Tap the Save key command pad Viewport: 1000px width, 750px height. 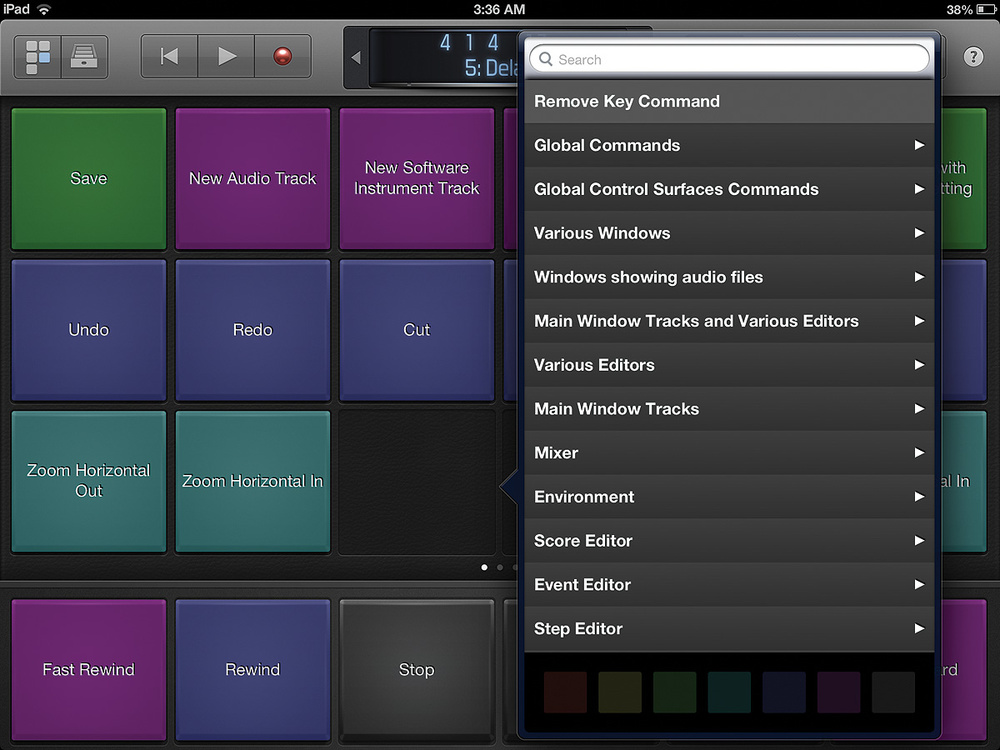[x=88, y=179]
